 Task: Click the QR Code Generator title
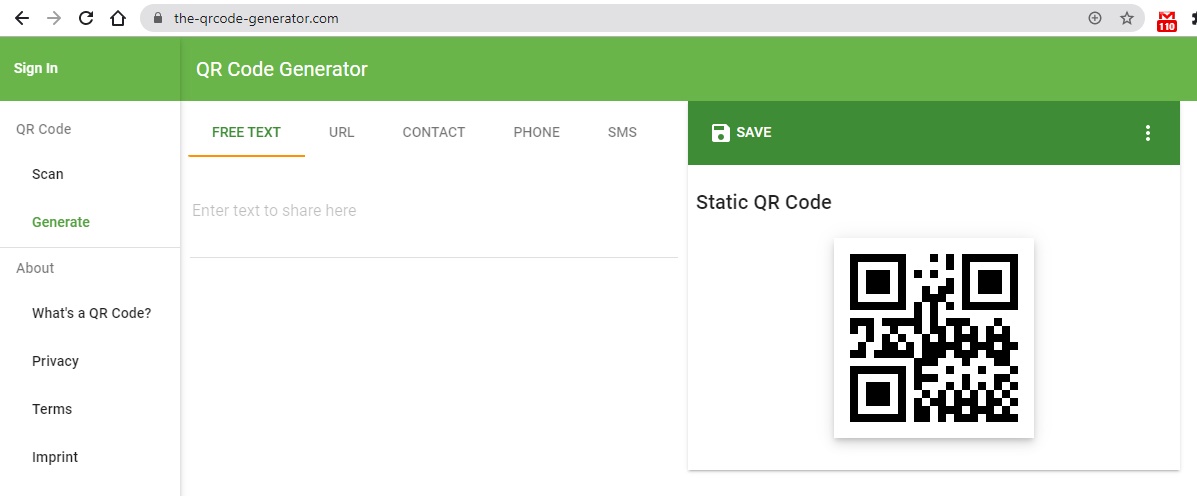tap(282, 69)
